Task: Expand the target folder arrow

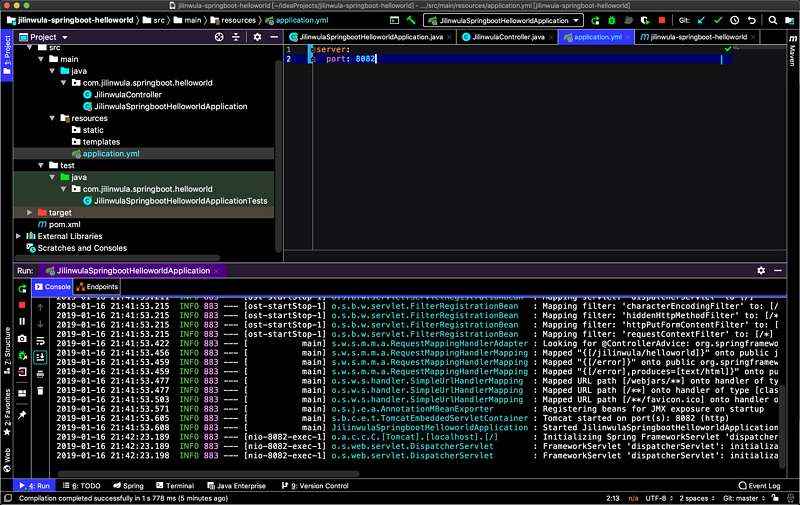Action: 29,212
